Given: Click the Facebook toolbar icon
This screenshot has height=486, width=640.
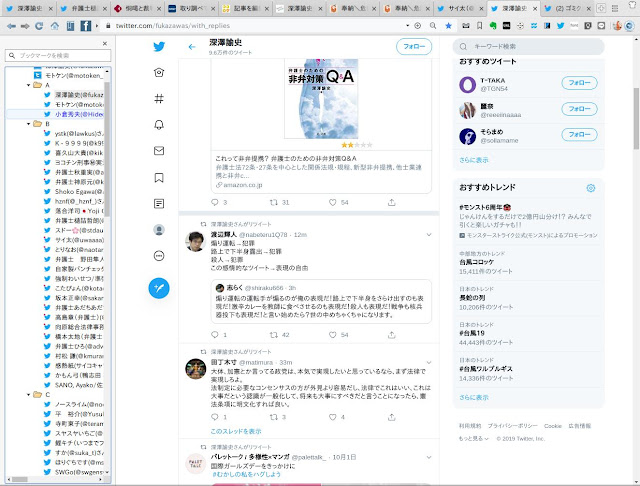Looking at the screenshot, I should tap(86, 26).
